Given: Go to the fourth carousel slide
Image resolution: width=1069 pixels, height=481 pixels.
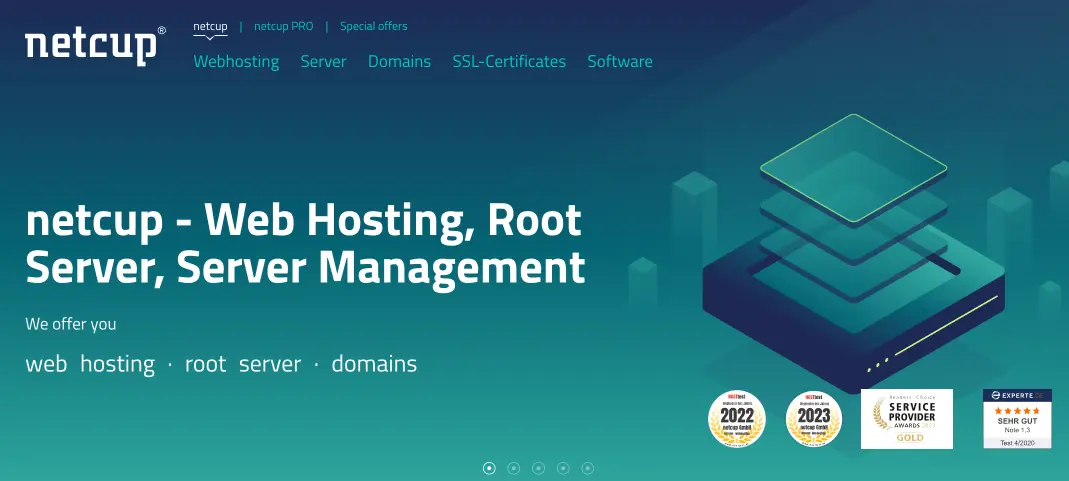Looking at the screenshot, I should pos(562,468).
